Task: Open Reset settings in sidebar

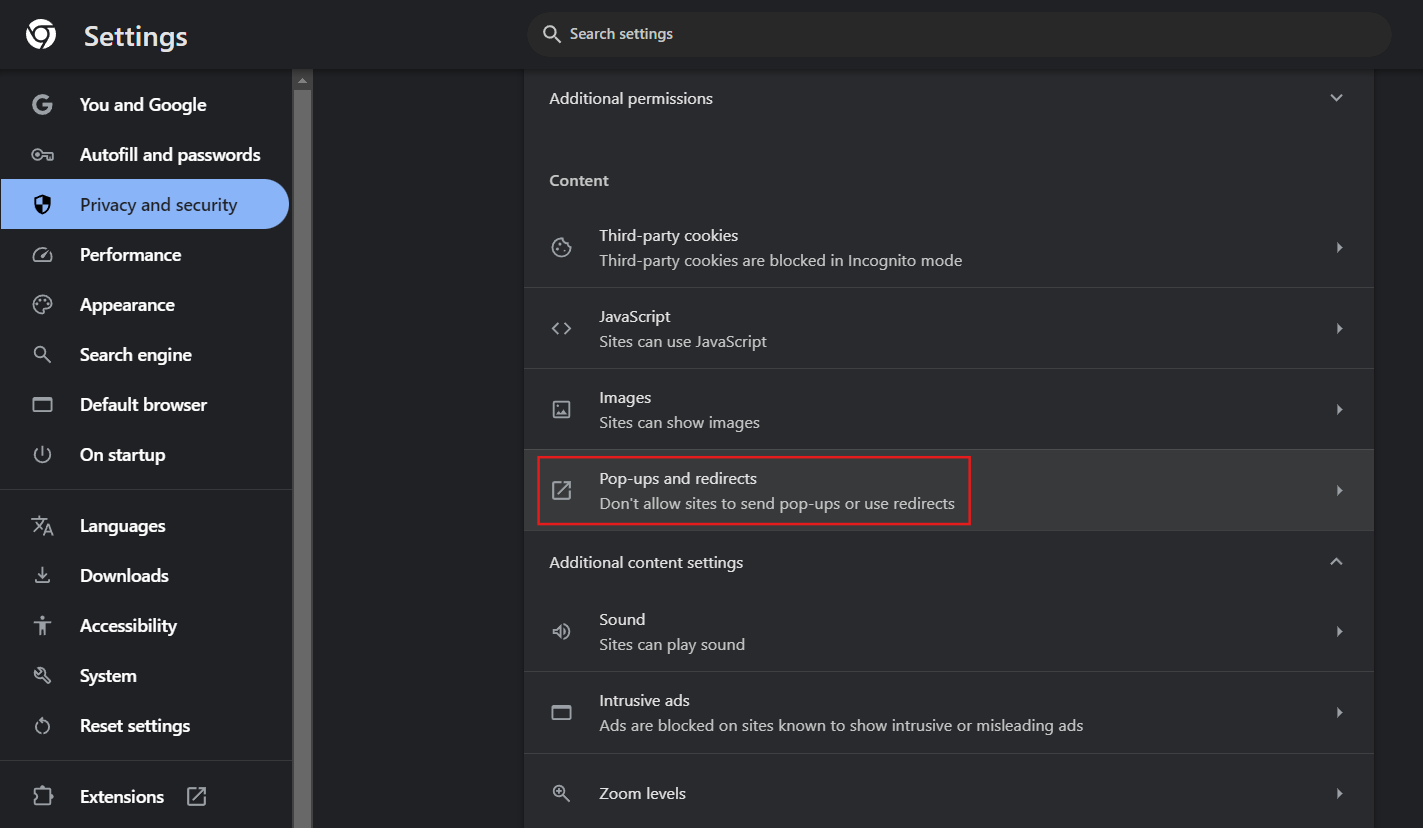Action: [x=134, y=726]
